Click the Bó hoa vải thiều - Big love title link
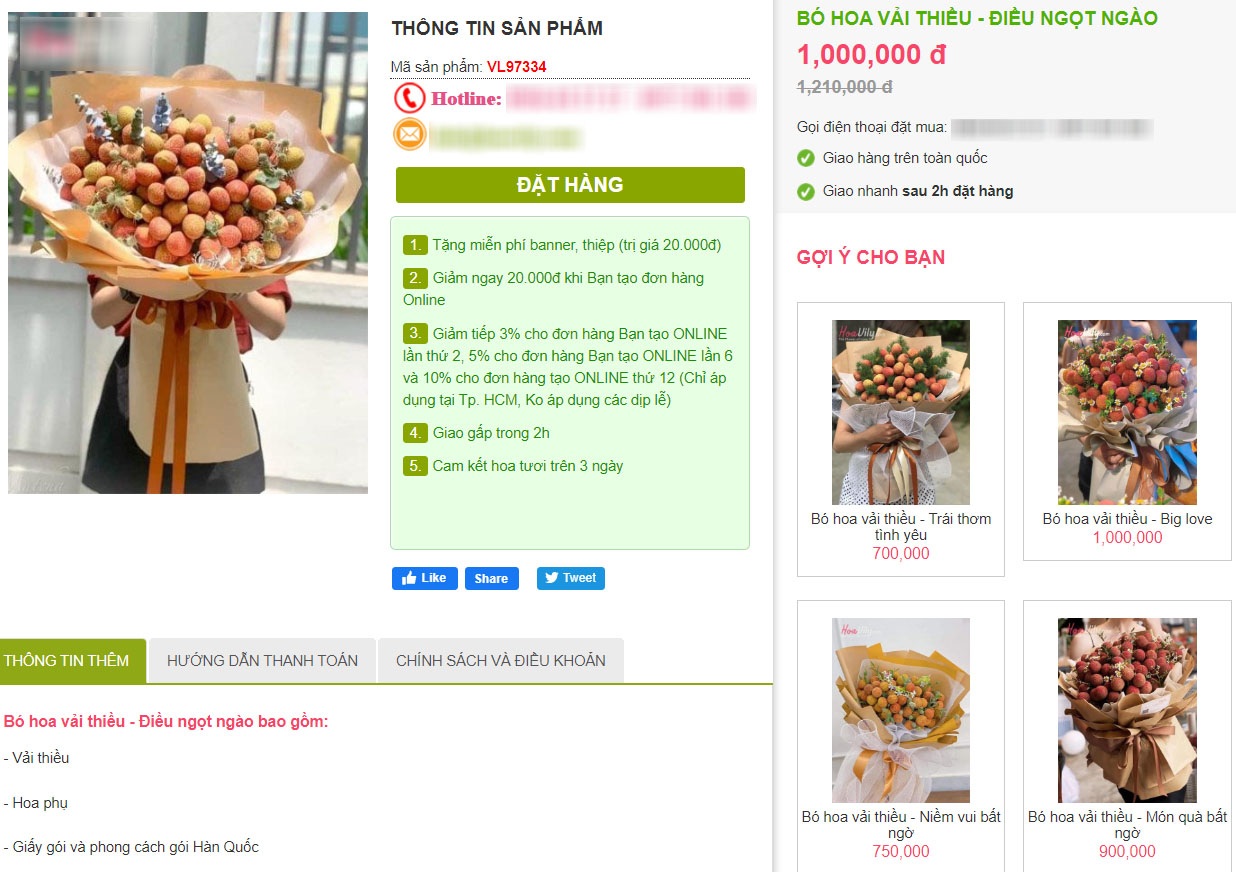 [x=1127, y=519]
